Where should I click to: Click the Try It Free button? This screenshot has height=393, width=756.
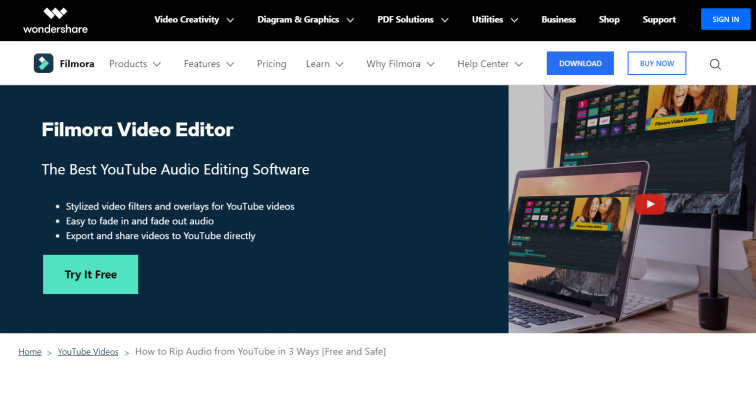pos(91,274)
